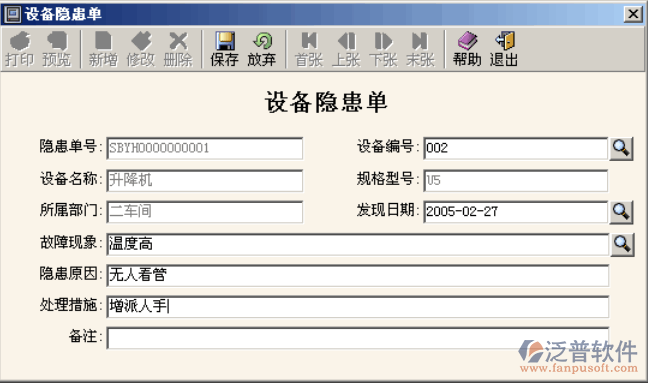Focus the 处理措施 text field
This screenshot has width=648, height=384.
[x=357, y=307]
